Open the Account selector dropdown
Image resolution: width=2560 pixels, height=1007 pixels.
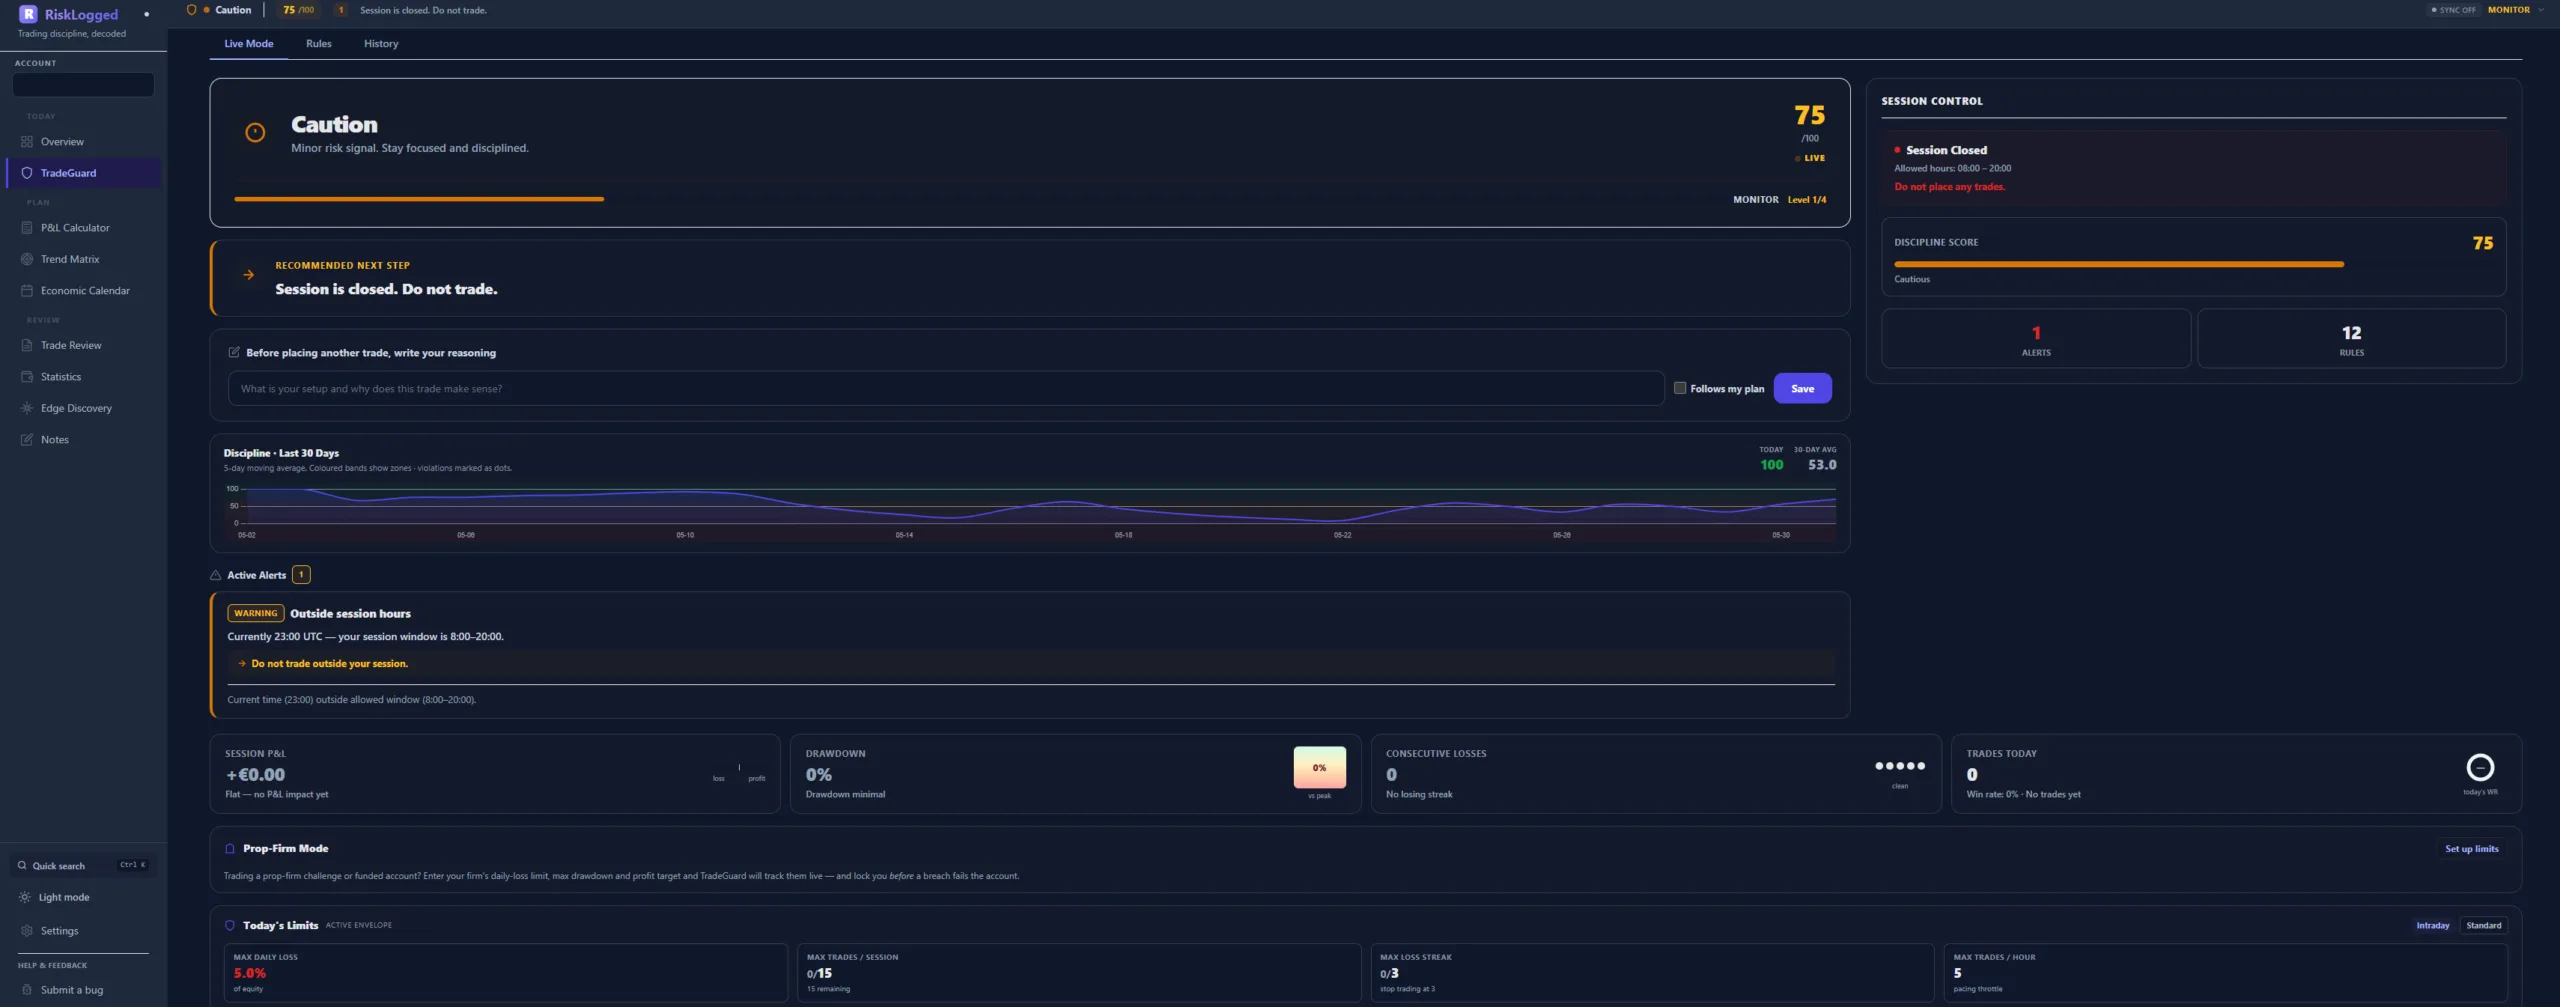pos(83,85)
